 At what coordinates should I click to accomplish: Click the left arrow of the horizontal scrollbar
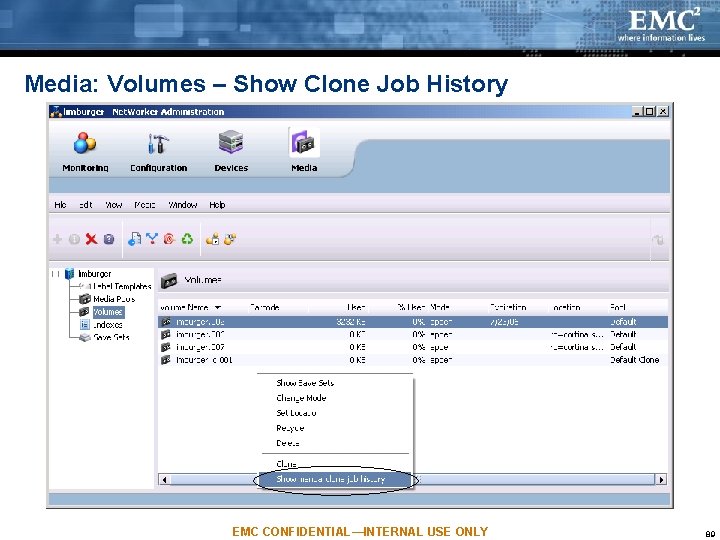tap(164, 480)
